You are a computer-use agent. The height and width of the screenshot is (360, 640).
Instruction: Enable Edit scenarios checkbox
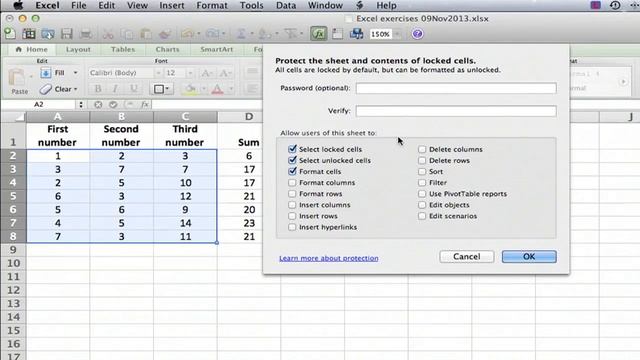coord(422,216)
